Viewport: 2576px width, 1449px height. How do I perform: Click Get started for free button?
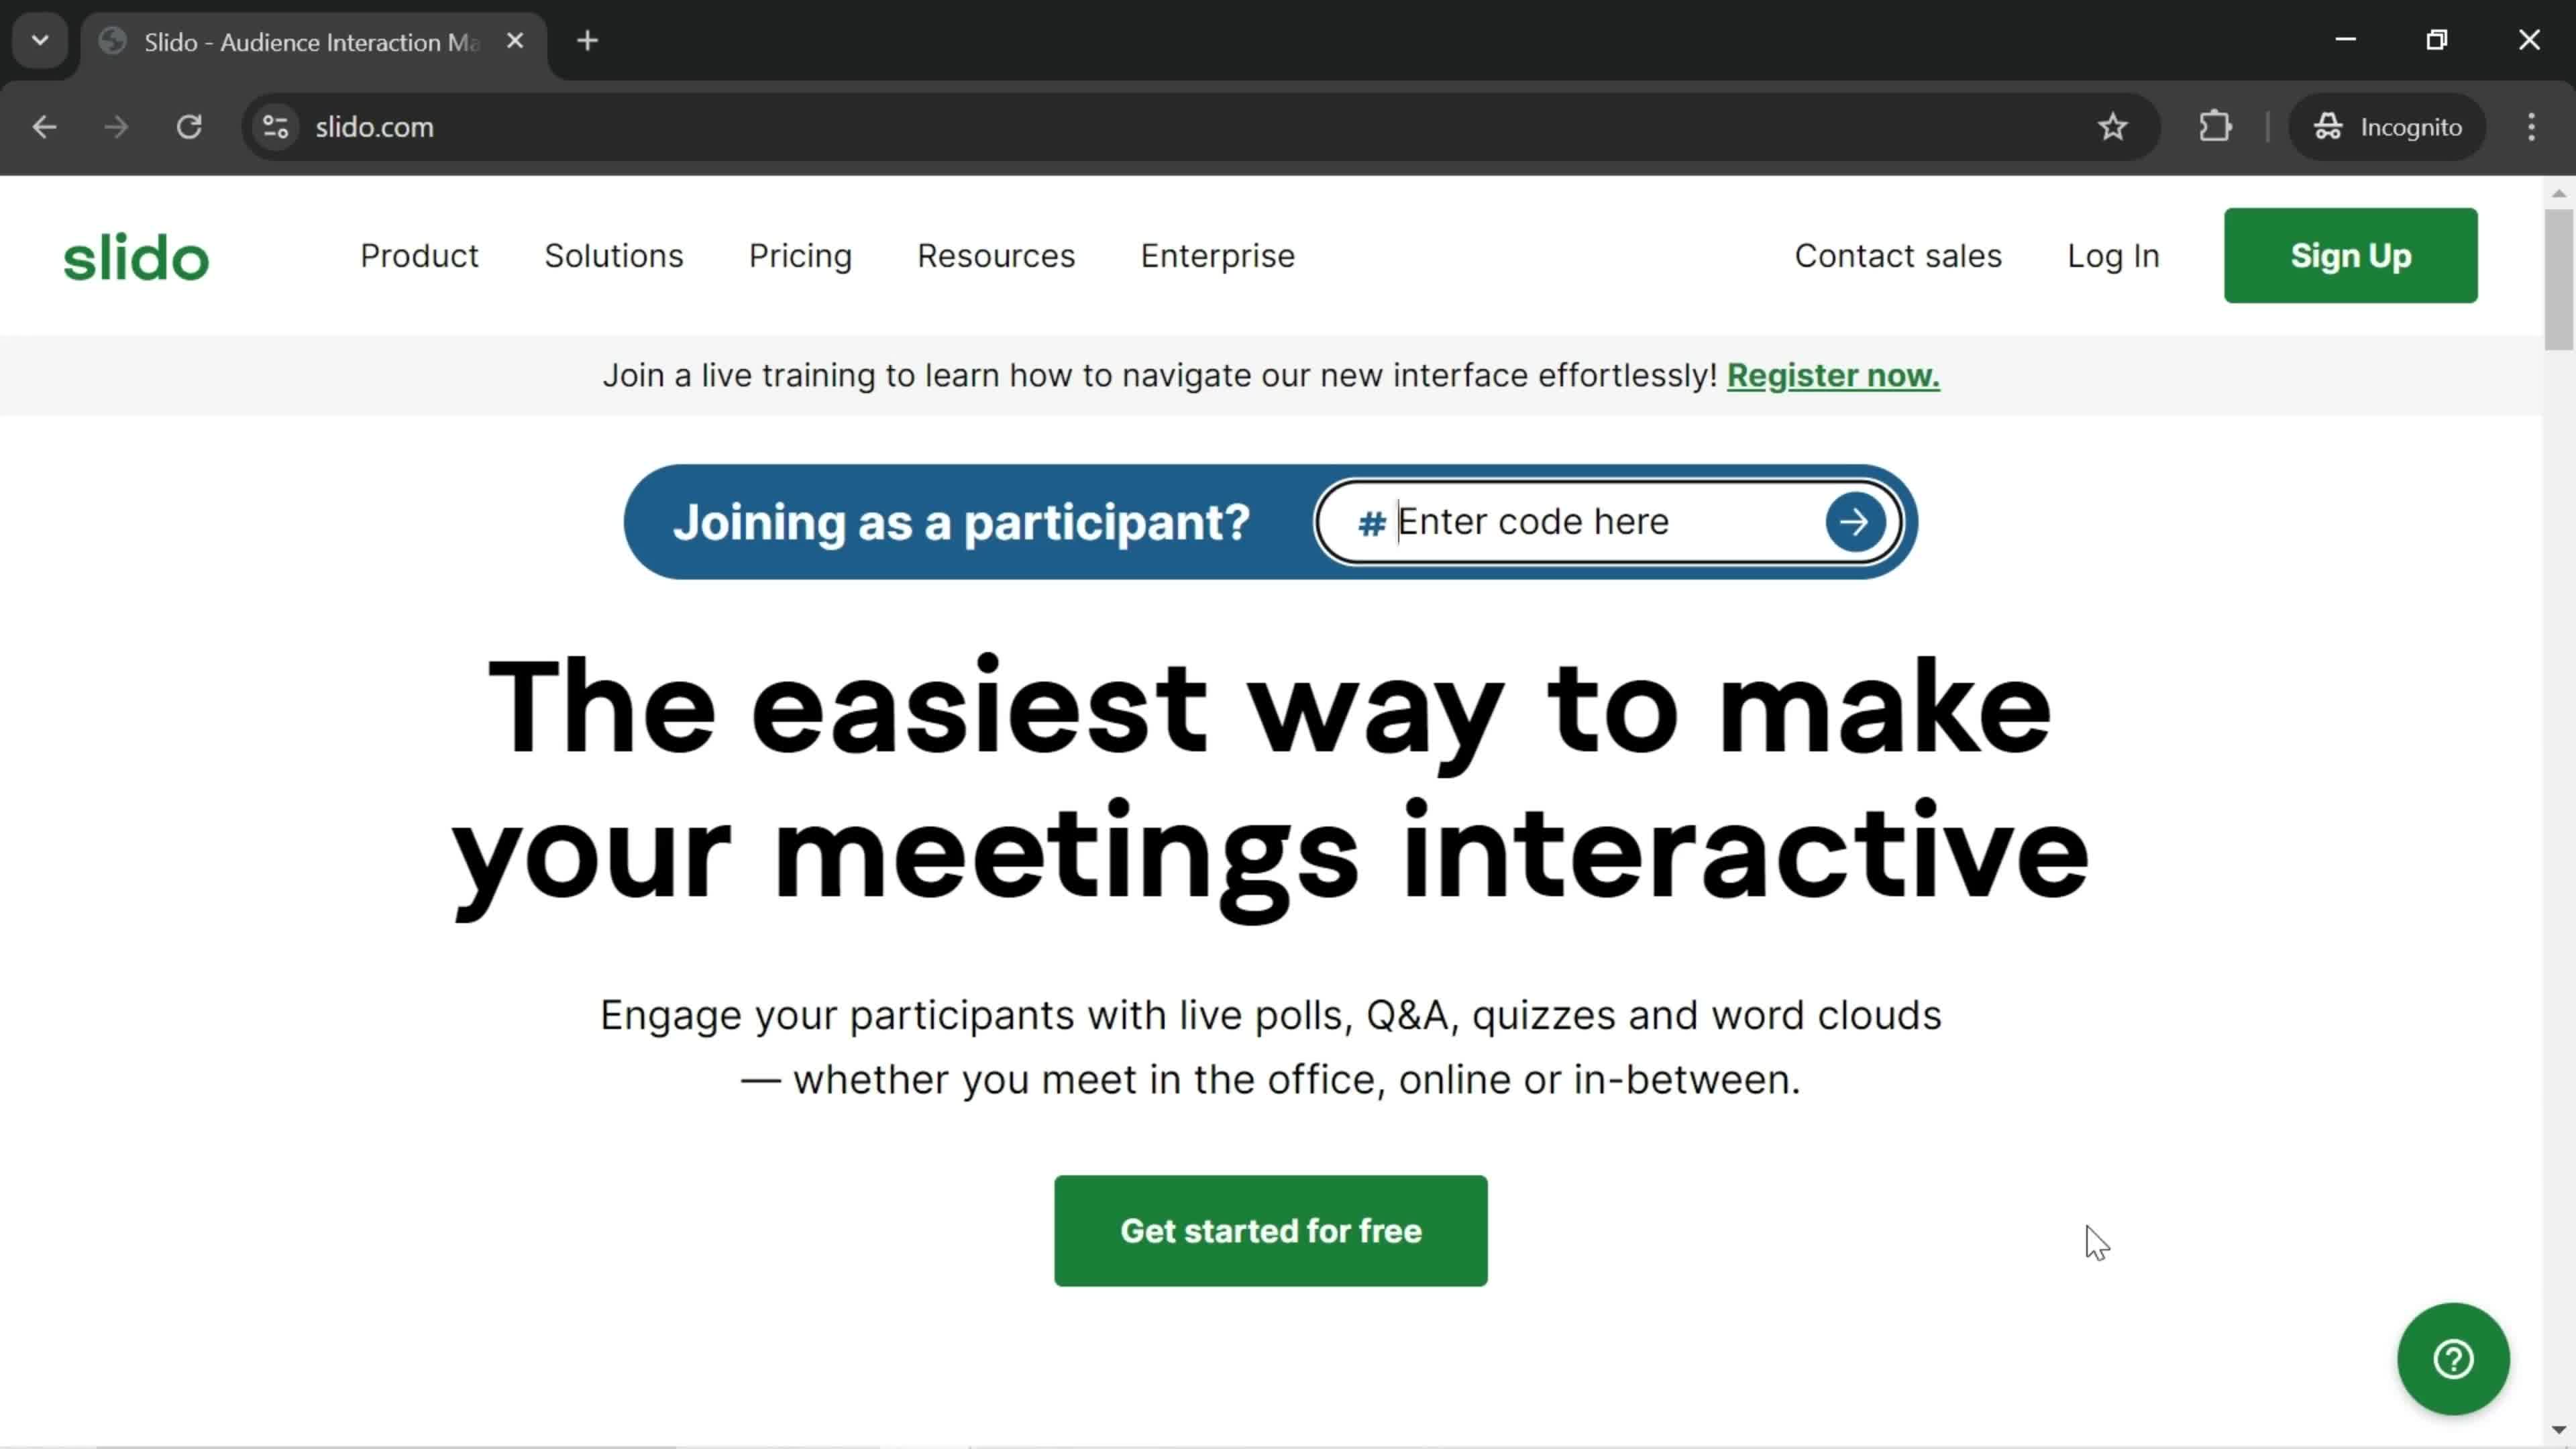click(1272, 1230)
